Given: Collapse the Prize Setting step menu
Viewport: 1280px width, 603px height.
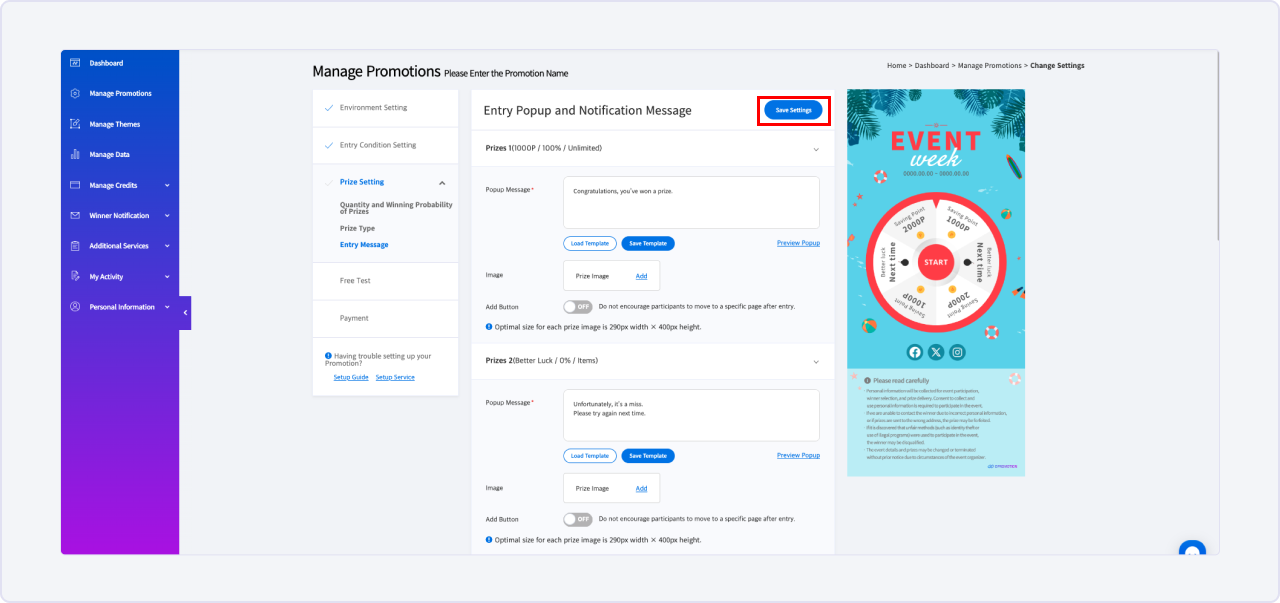Looking at the screenshot, I should (x=442, y=183).
